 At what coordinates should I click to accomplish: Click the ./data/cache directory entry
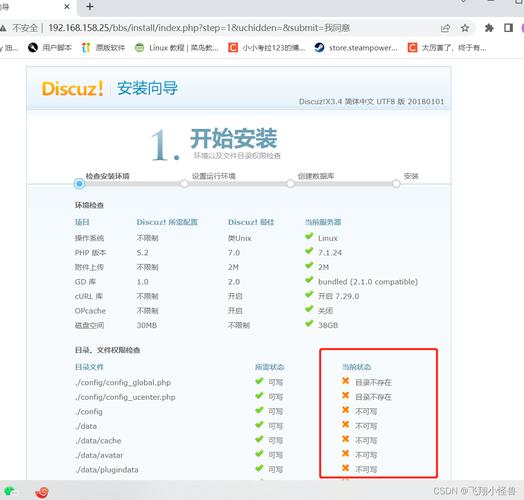coord(98,441)
